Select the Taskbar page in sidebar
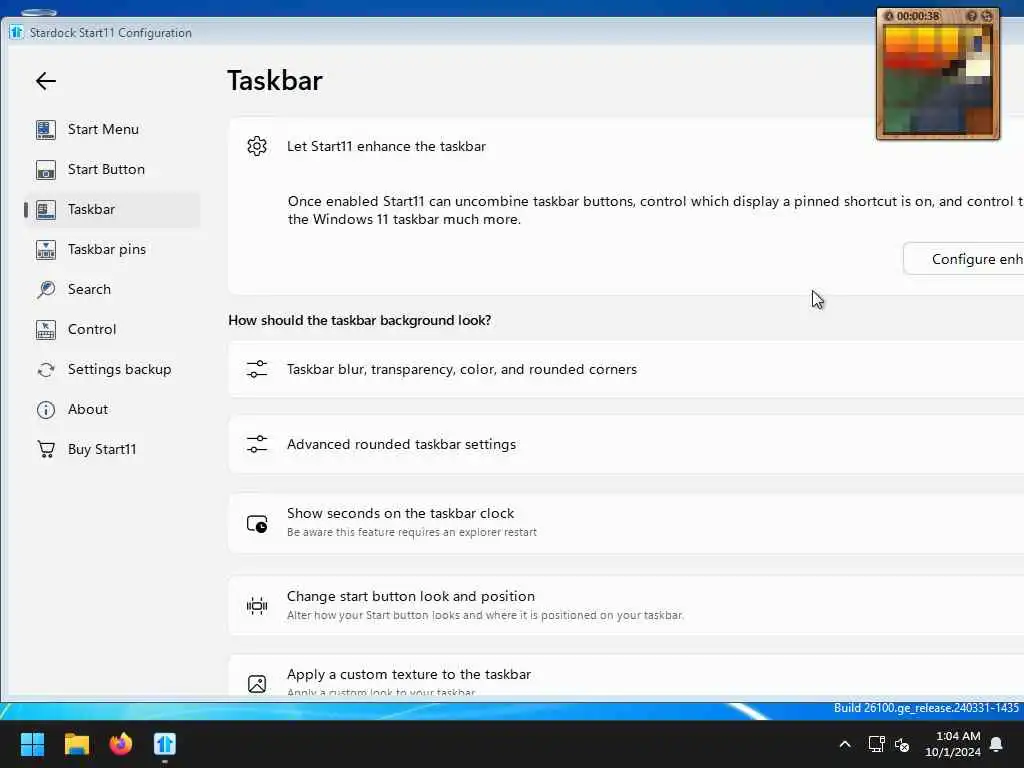The width and height of the screenshot is (1024, 768). [x=112, y=210]
